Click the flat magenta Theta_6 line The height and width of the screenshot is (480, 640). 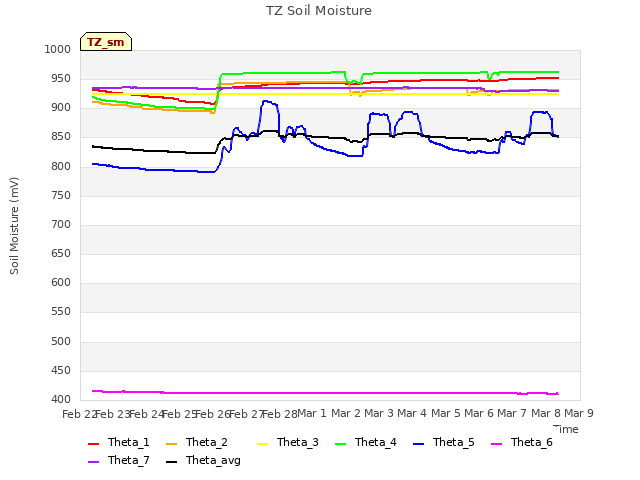[327, 393]
